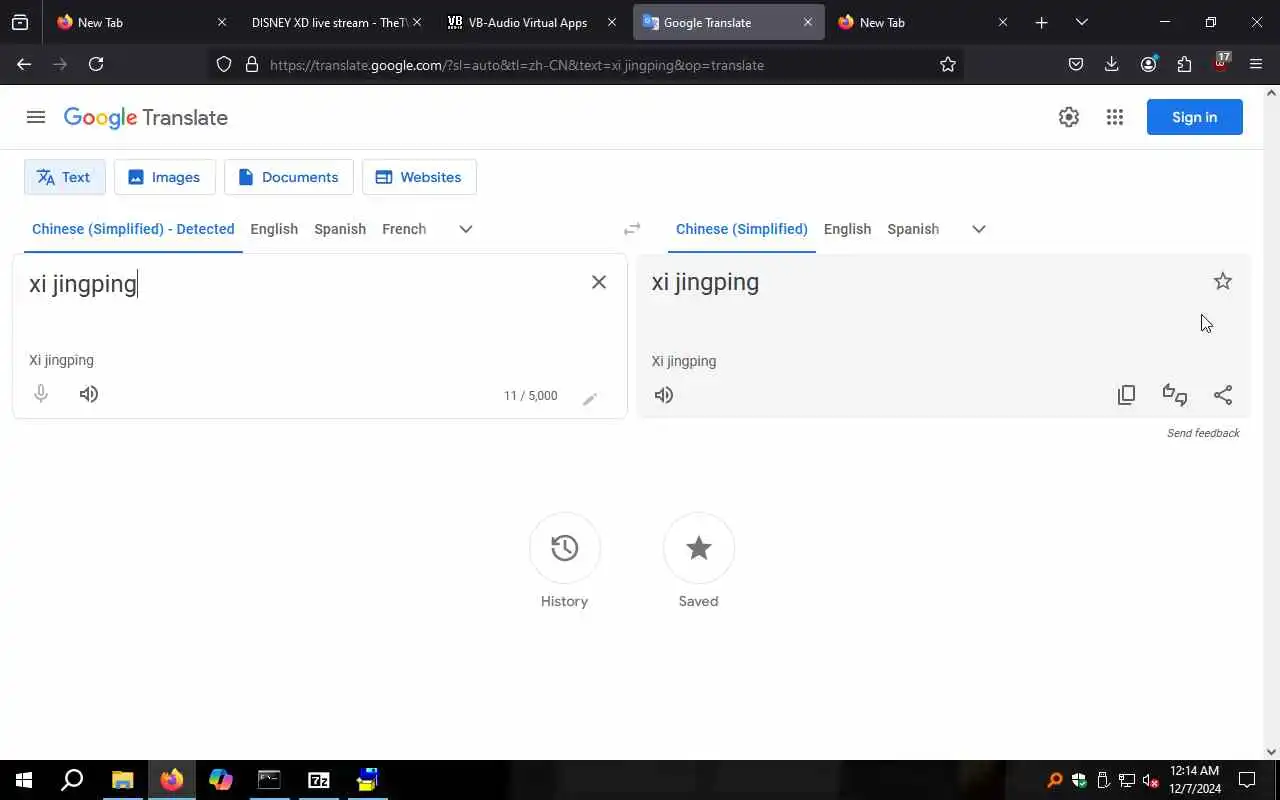The height and width of the screenshot is (800, 1280).
Task: Bookmark this page with the star
Action: pyautogui.click(x=948, y=64)
